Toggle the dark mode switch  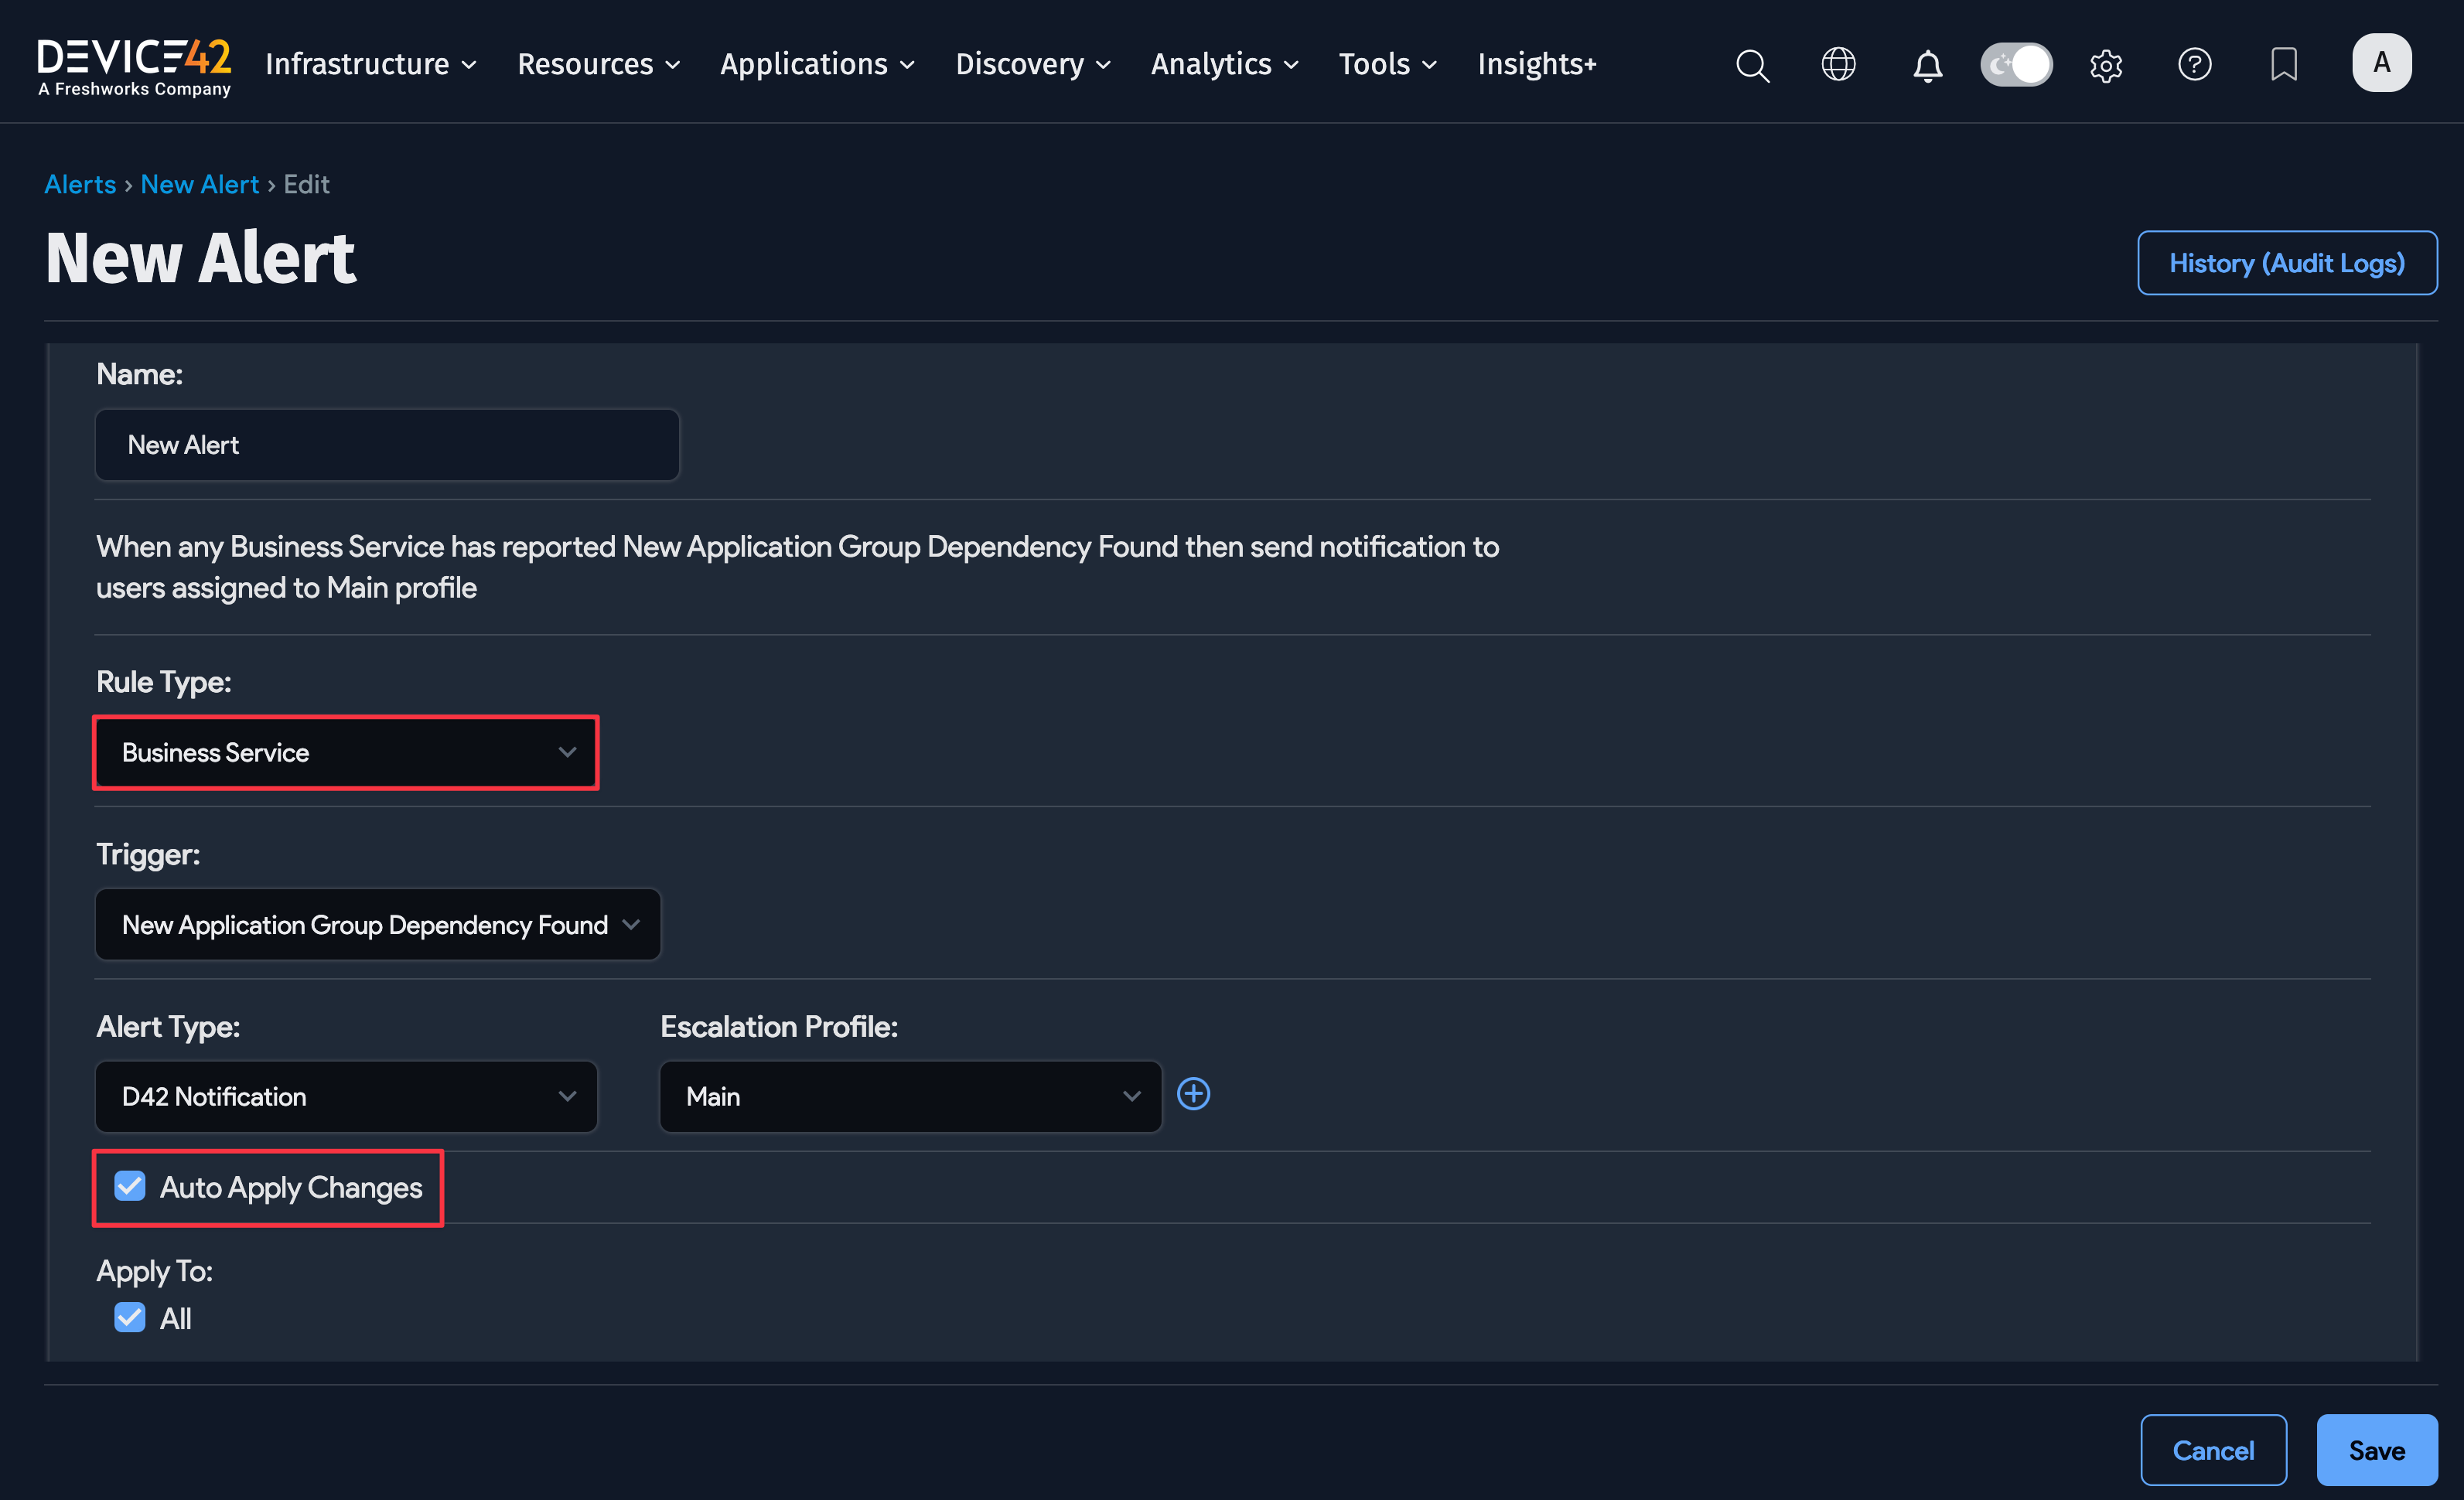point(2016,64)
